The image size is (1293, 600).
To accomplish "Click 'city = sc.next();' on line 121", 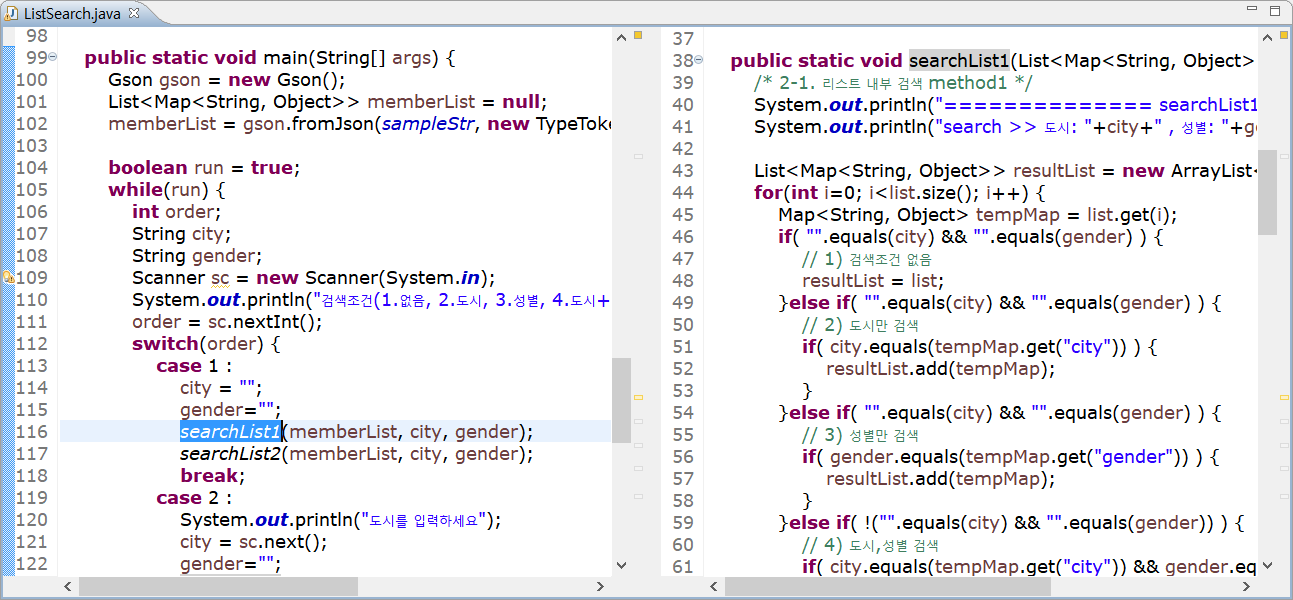I will tap(254, 541).
